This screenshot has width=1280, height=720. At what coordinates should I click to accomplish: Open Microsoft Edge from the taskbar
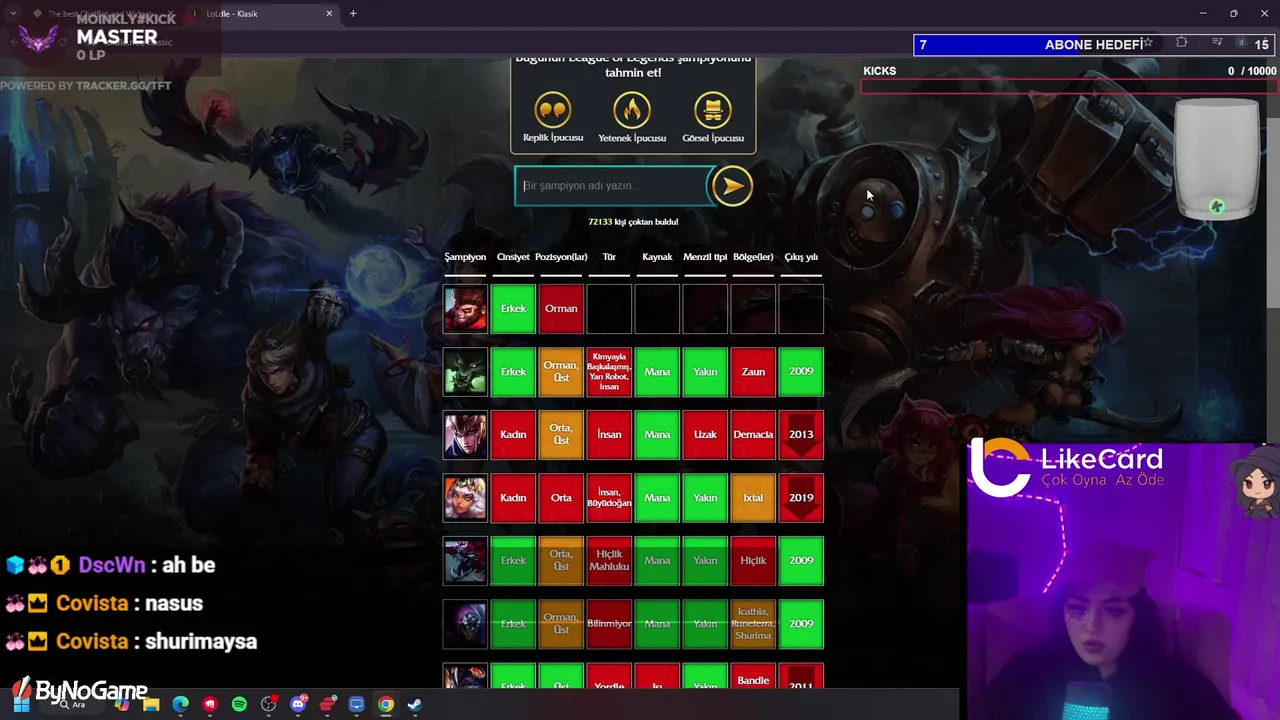[180, 704]
